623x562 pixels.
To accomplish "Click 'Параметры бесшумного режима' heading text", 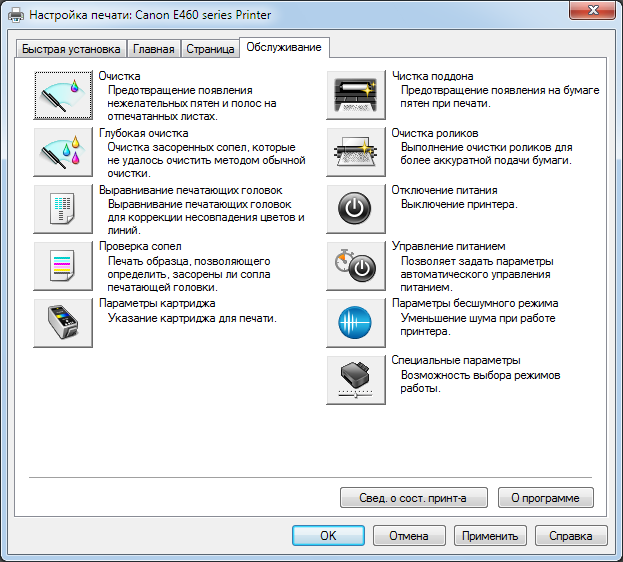I will [x=475, y=303].
